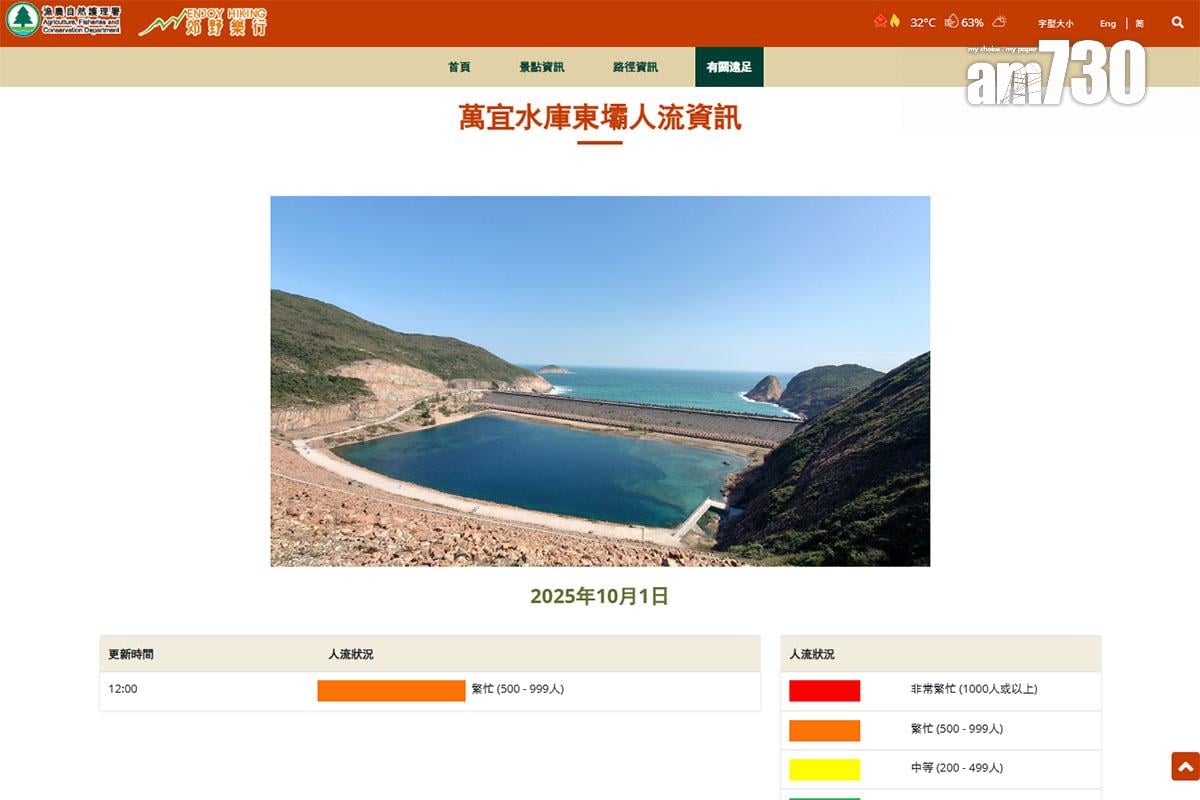Viewport: 1200px width, 800px height.
Task: Open the Enjoy Hiking 郊野樂行 logo
Action: click(203, 22)
